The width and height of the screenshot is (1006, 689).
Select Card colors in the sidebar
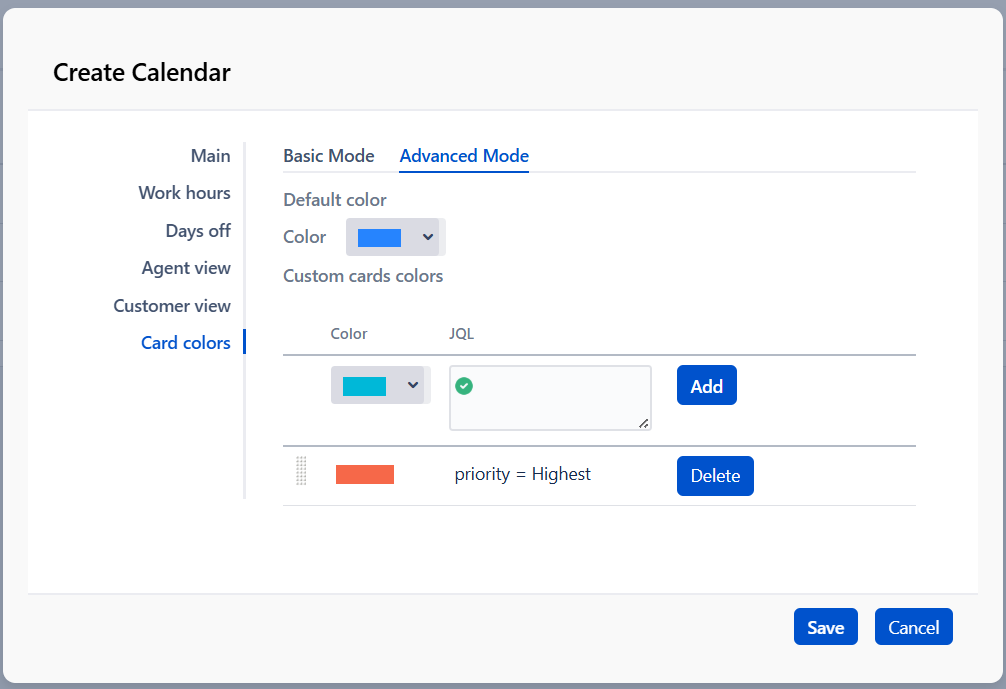186,343
